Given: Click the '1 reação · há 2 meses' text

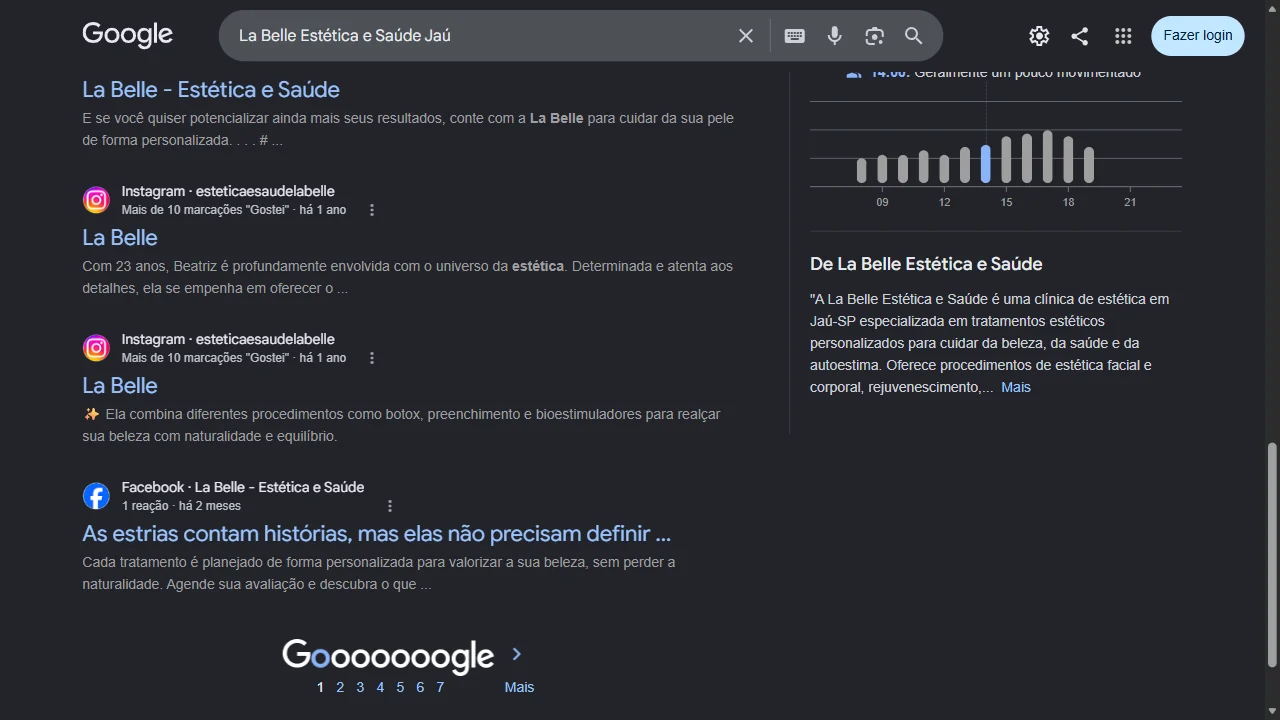Looking at the screenshot, I should pyautogui.click(x=181, y=506).
